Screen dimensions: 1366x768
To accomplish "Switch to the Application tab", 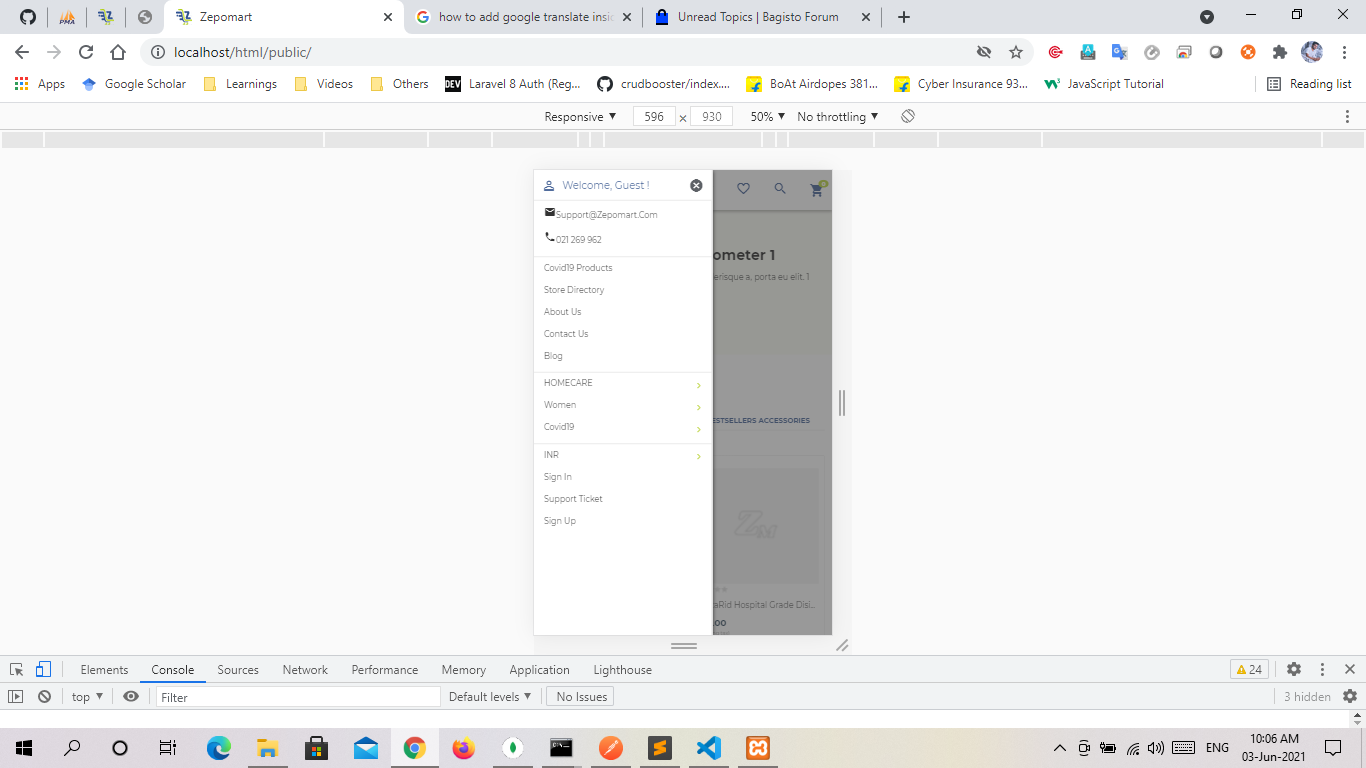I will coord(539,670).
